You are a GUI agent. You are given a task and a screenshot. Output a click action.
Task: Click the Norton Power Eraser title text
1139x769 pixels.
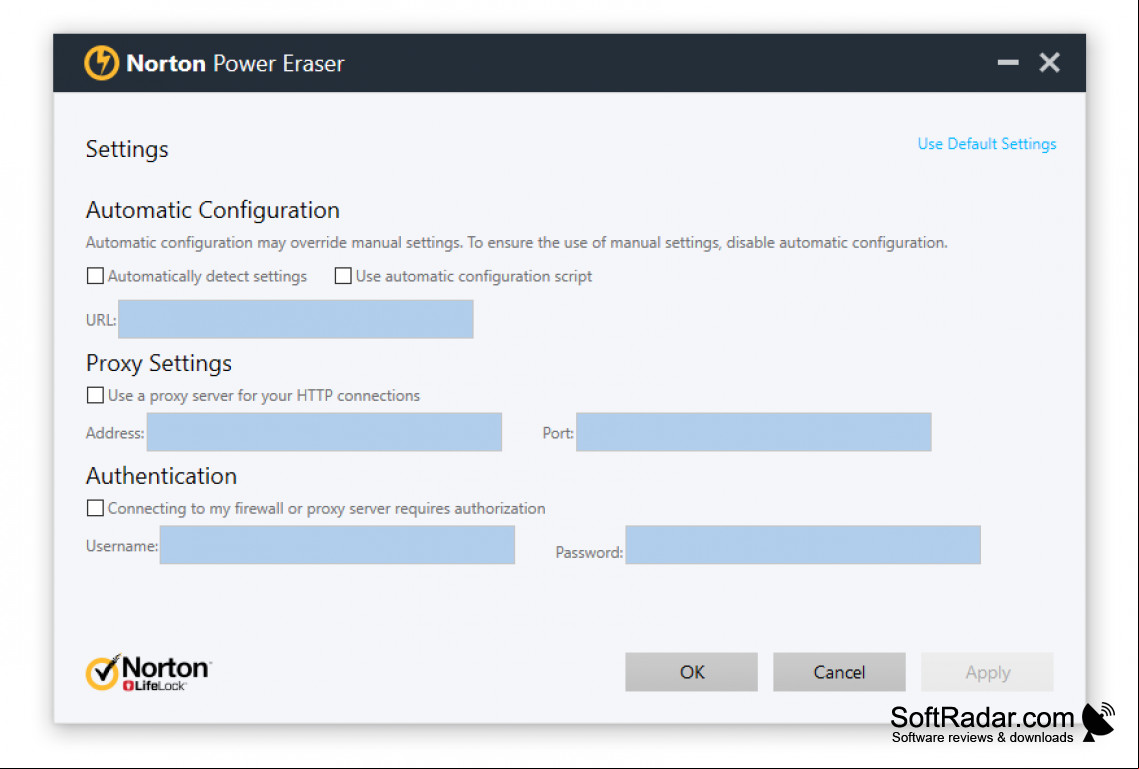click(235, 63)
